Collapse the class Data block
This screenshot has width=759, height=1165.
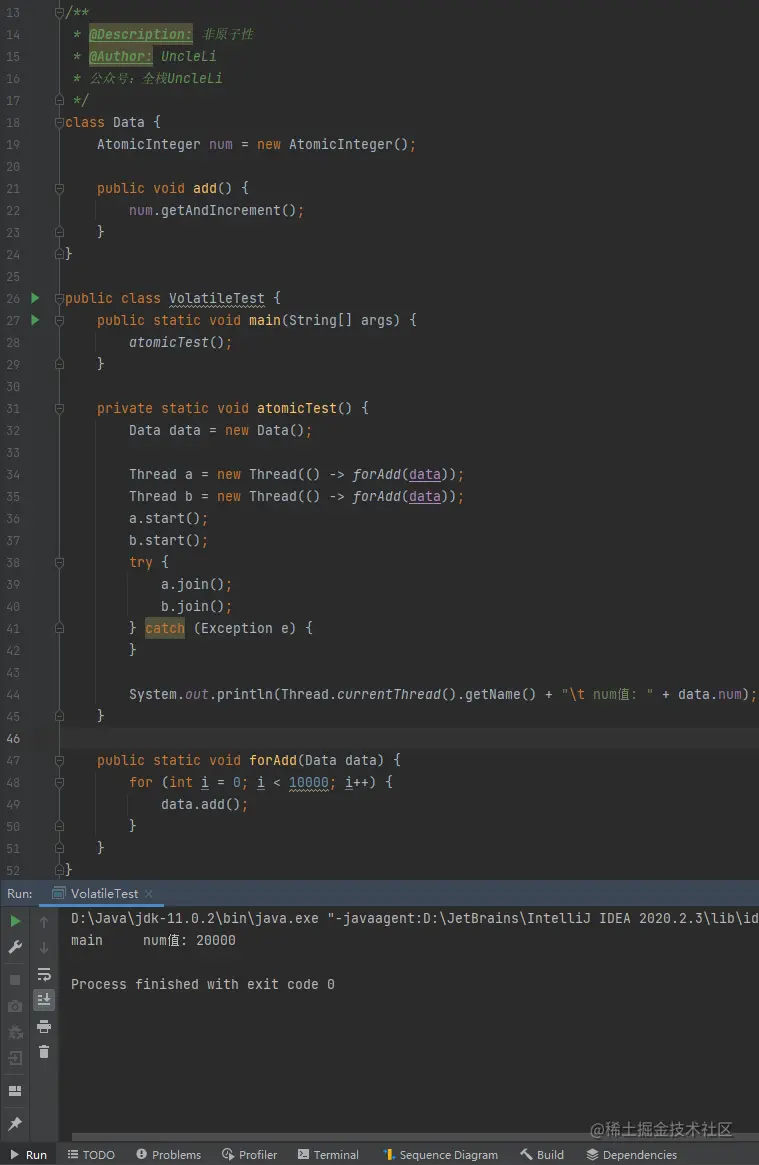tap(59, 123)
